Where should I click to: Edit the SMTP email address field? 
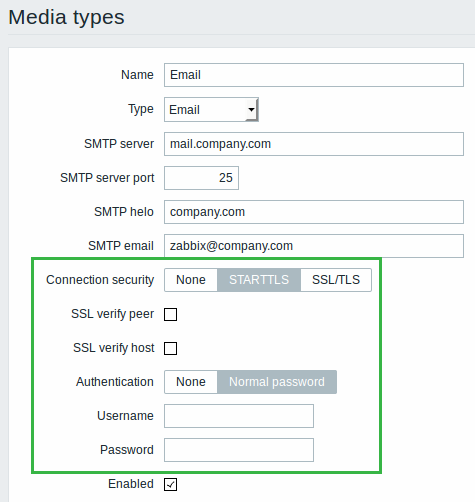pos(314,246)
